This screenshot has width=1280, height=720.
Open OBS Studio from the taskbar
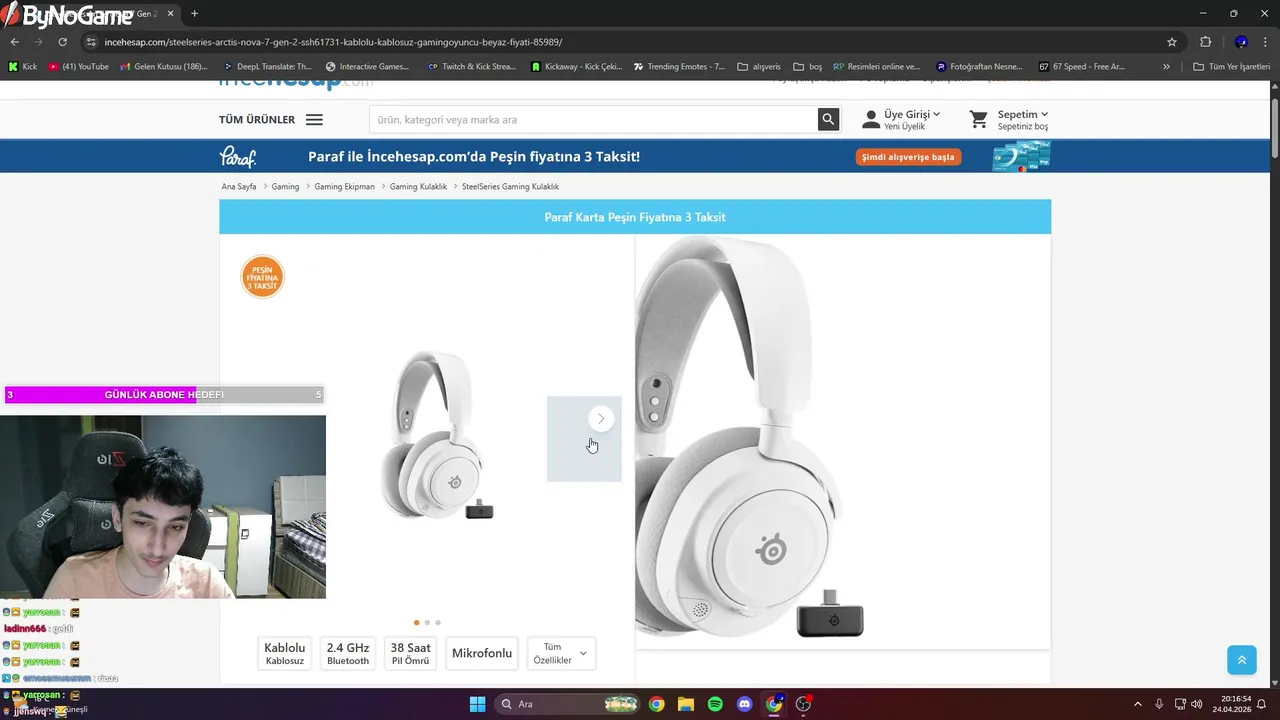pos(803,704)
